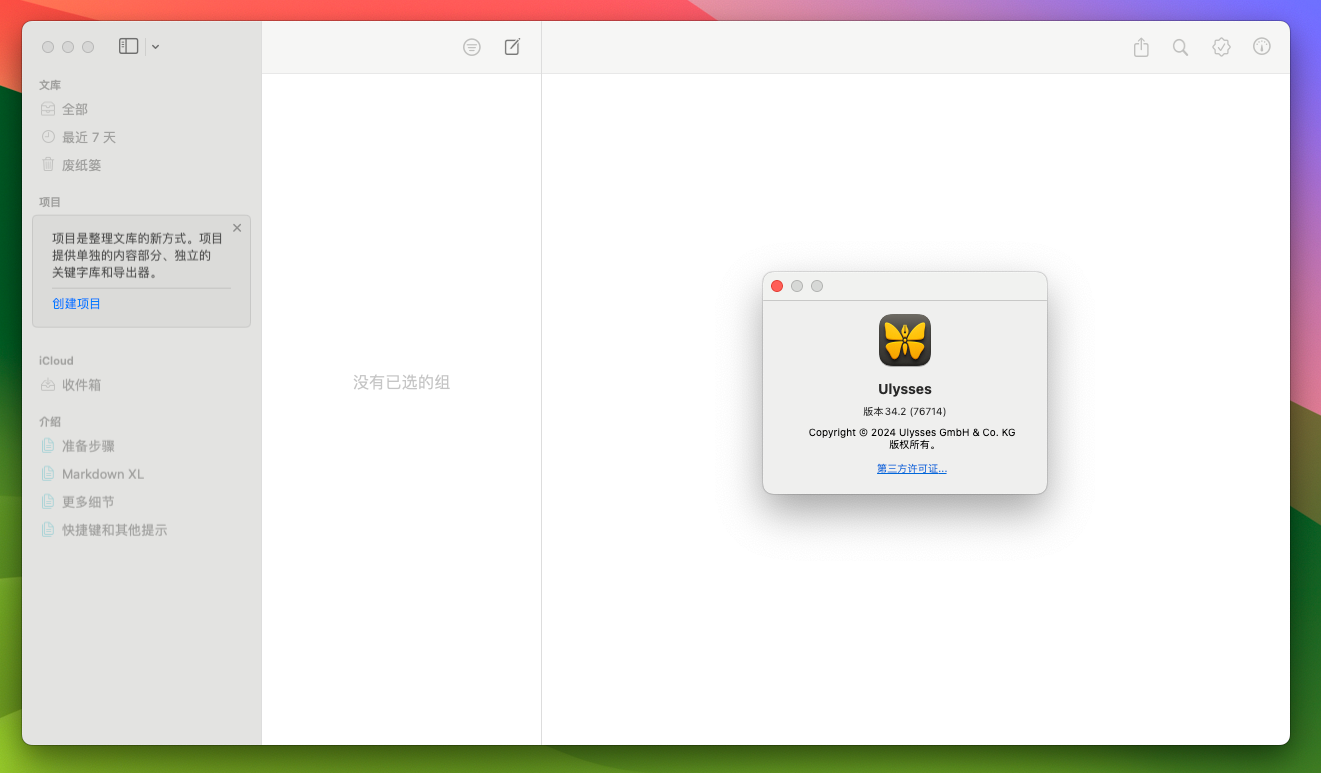Screen dimensions: 1321x773
Task: Toggle the sidebar view icon
Action: coord(128,46)
